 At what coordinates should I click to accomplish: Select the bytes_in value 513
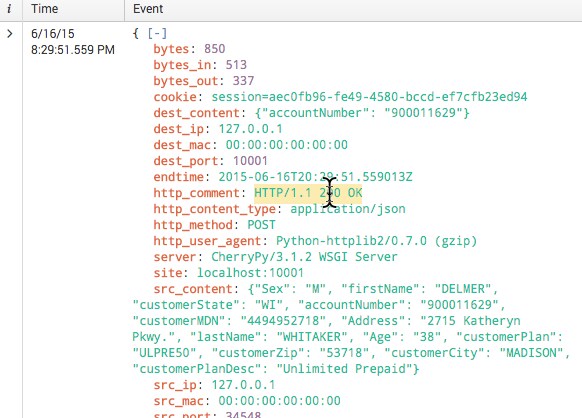236,65
